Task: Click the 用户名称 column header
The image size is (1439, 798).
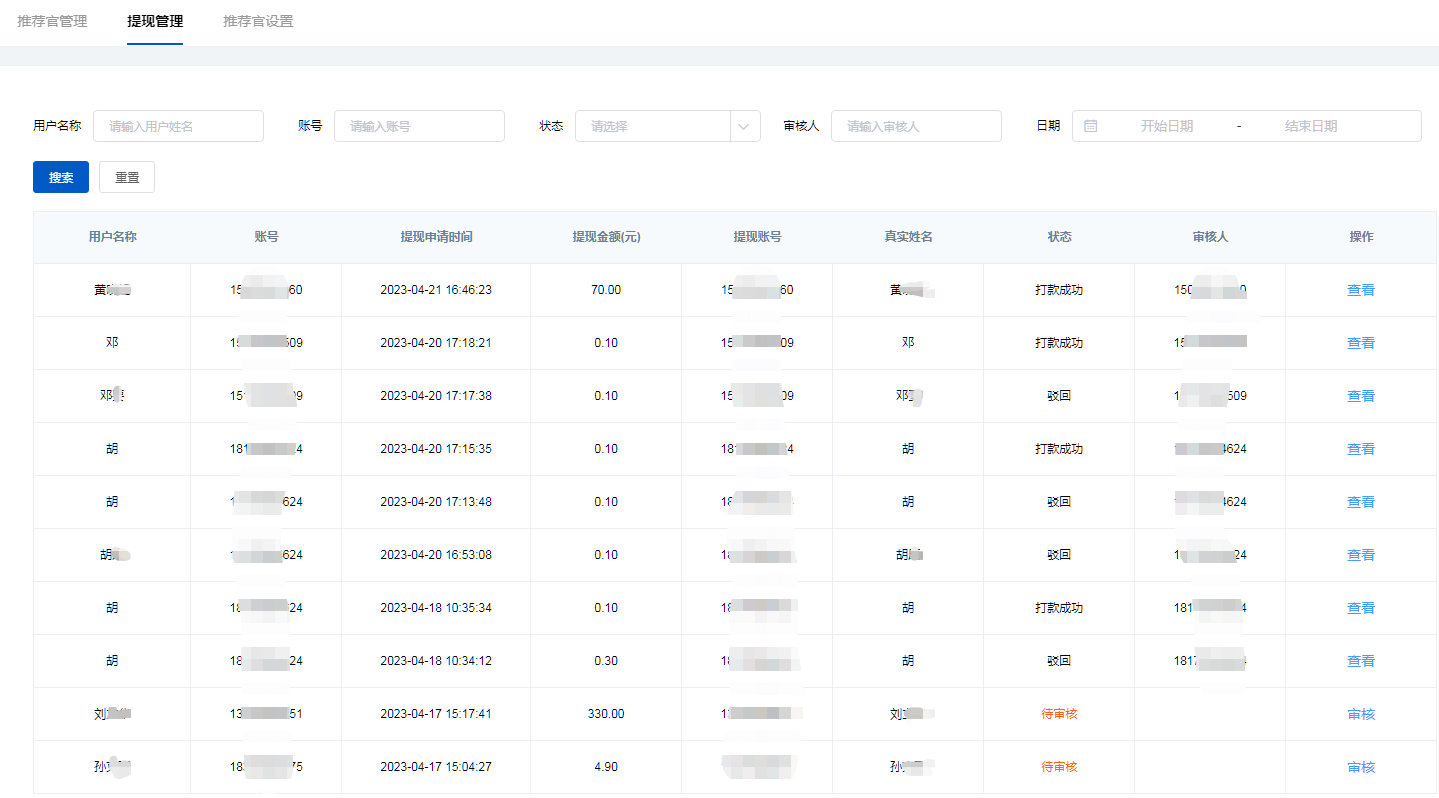Action: point(112,237)
